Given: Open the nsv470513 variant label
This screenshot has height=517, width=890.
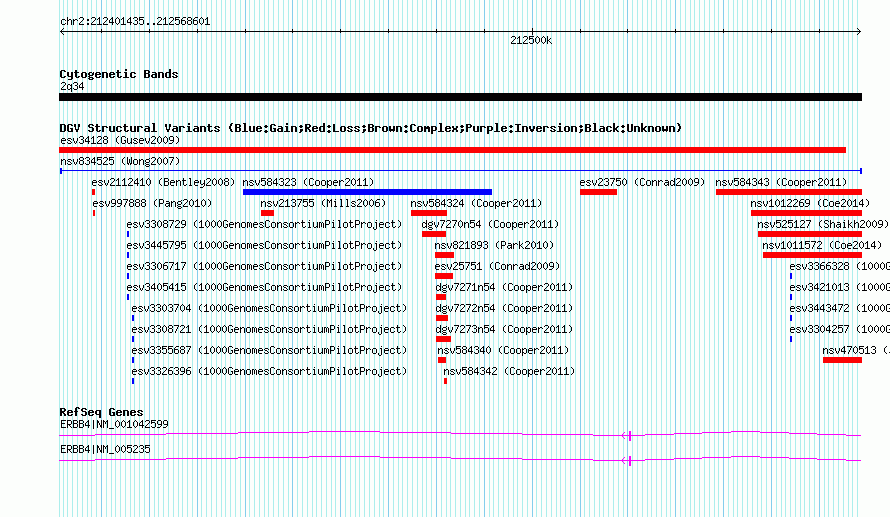Looking at the screenshot, I should click(856, 350).
